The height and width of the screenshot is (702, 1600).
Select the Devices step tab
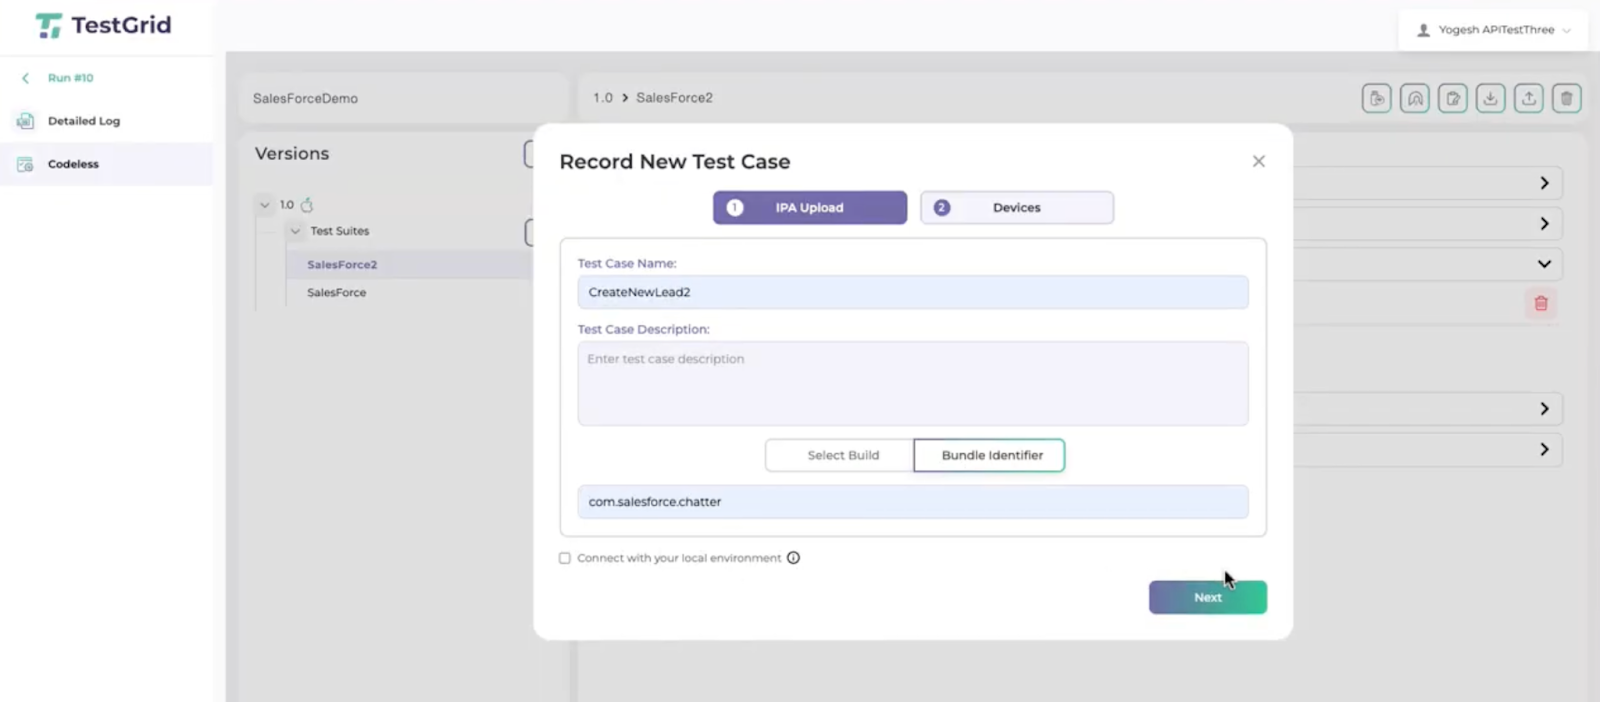click(x=1016, y=208)
